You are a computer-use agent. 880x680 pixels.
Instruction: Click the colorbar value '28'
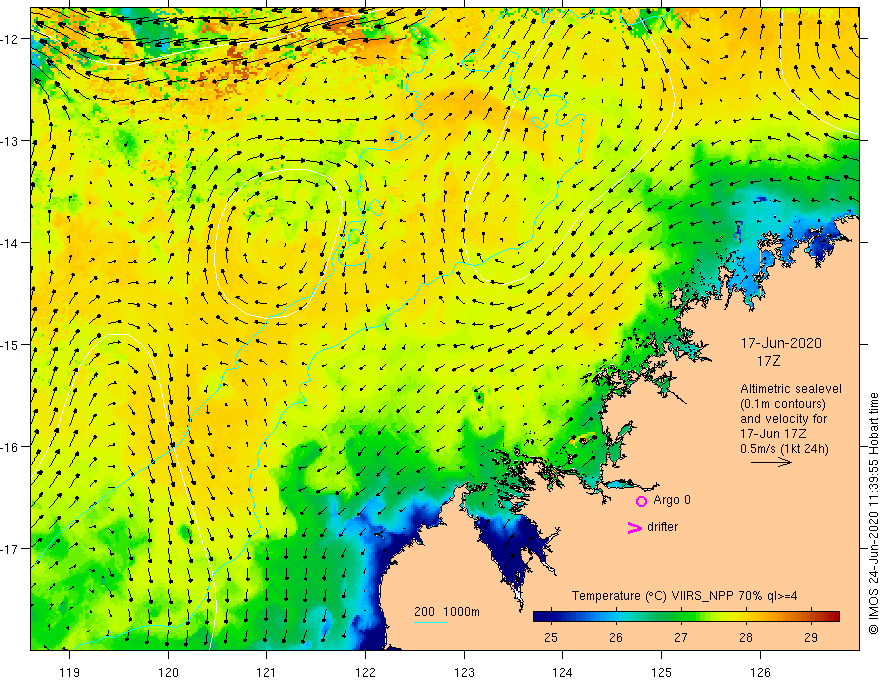(x=746, y=638)
